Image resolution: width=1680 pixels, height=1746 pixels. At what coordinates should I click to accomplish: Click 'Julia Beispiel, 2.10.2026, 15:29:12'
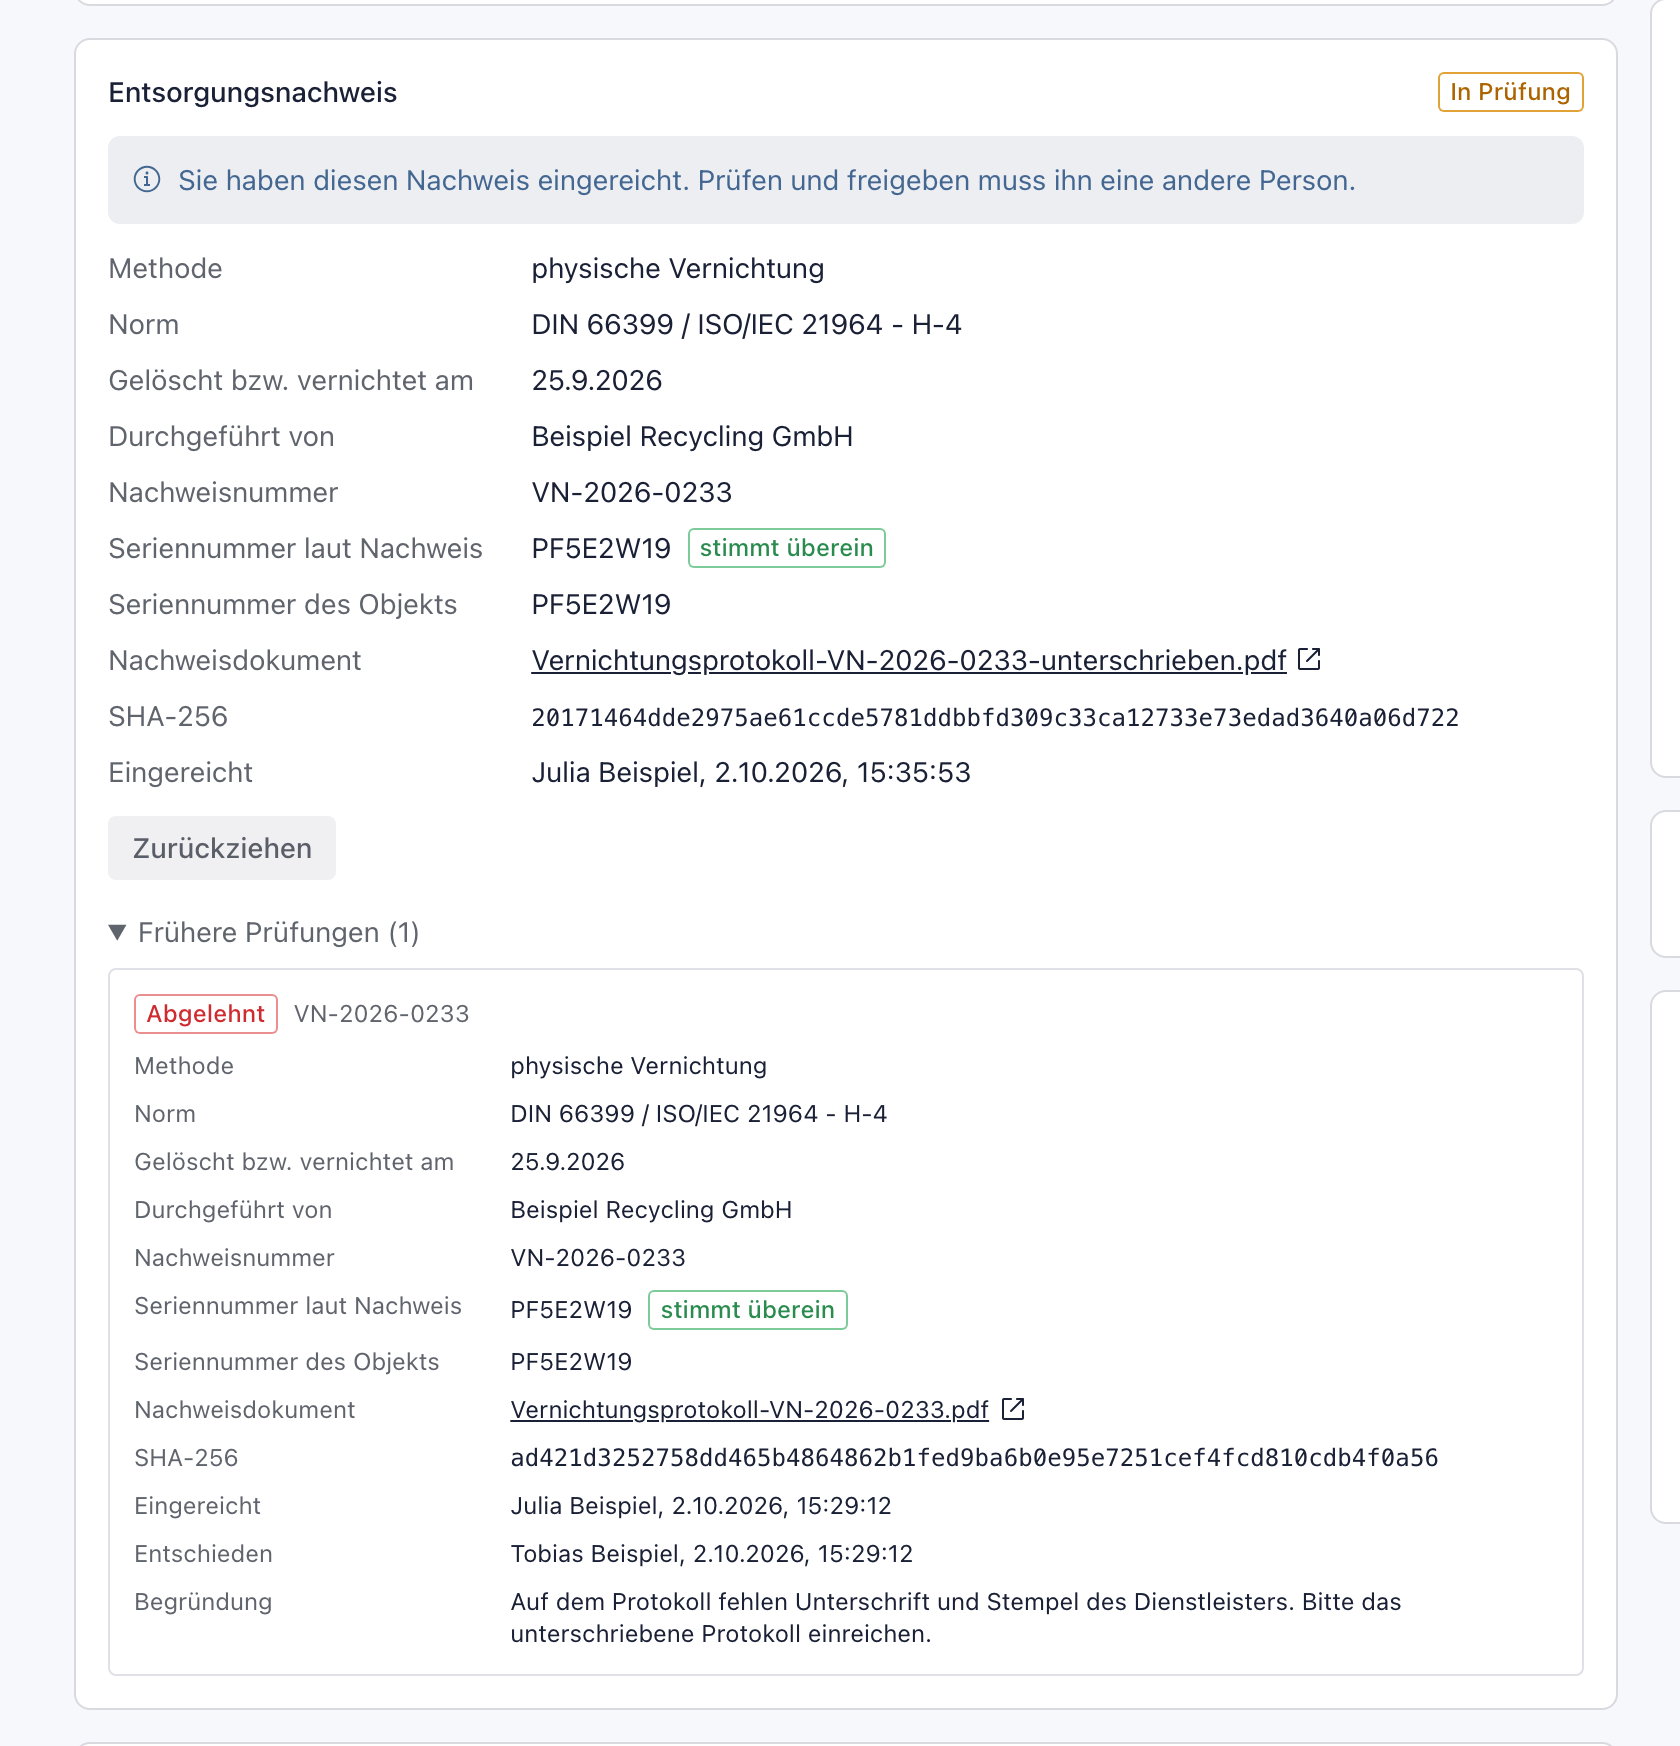[x=700, y=1506]
